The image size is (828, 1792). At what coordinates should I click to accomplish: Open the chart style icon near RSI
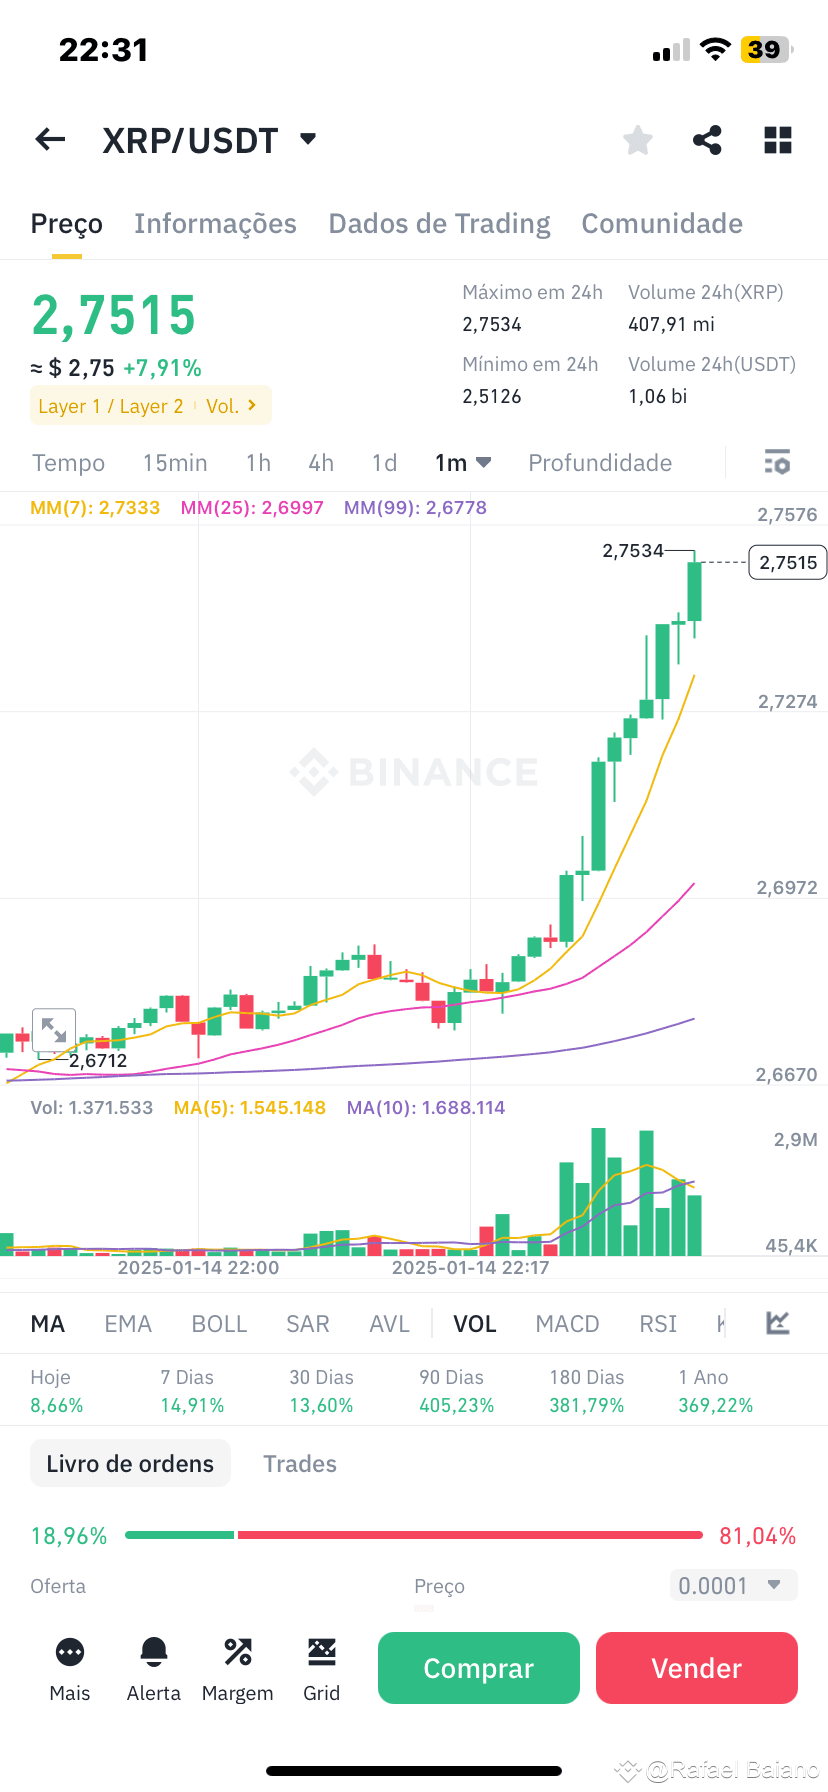776,1322
